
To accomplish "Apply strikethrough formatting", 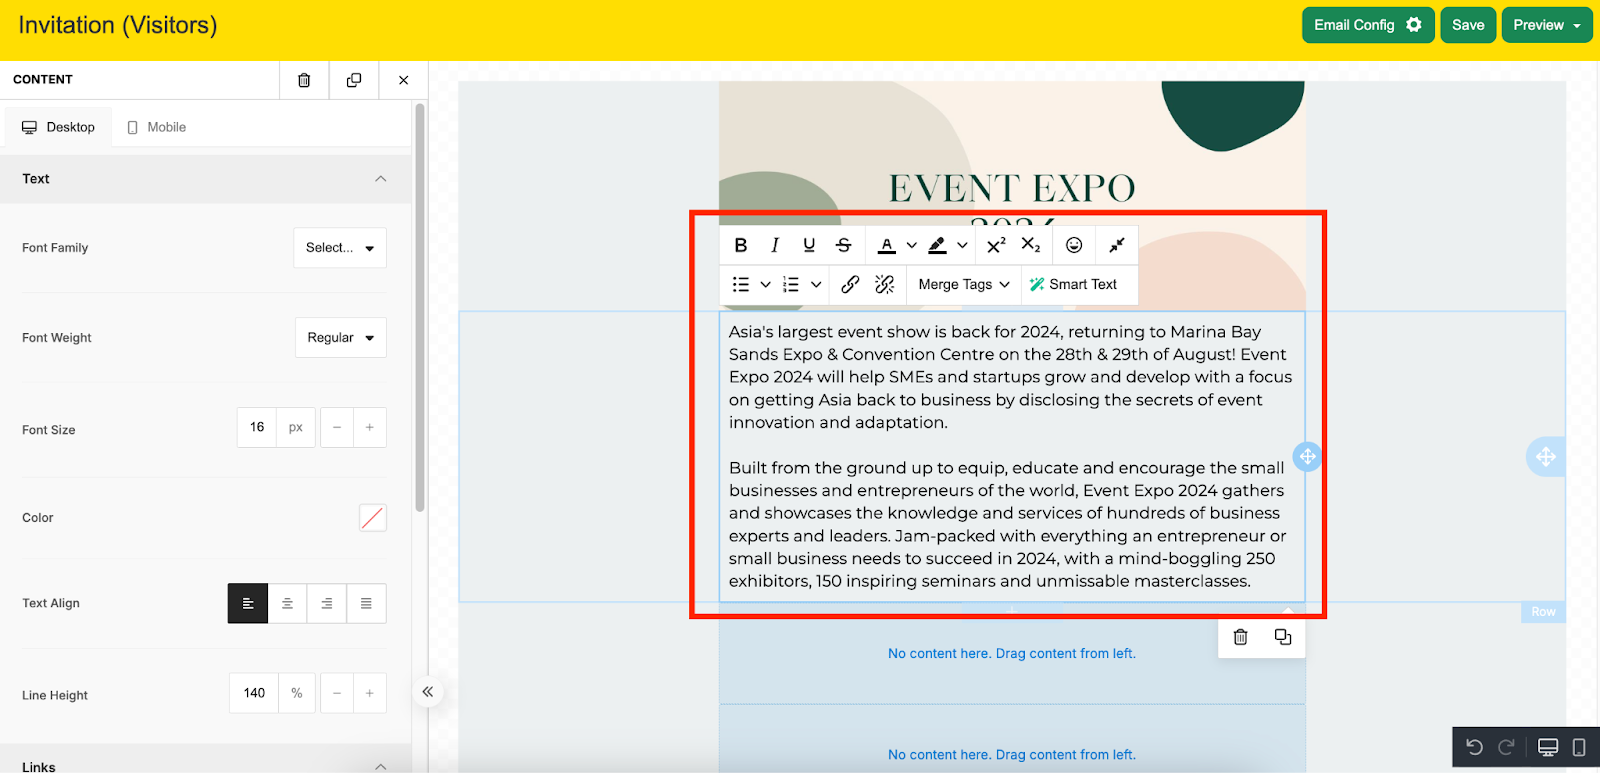I will (x=844, y=245).
